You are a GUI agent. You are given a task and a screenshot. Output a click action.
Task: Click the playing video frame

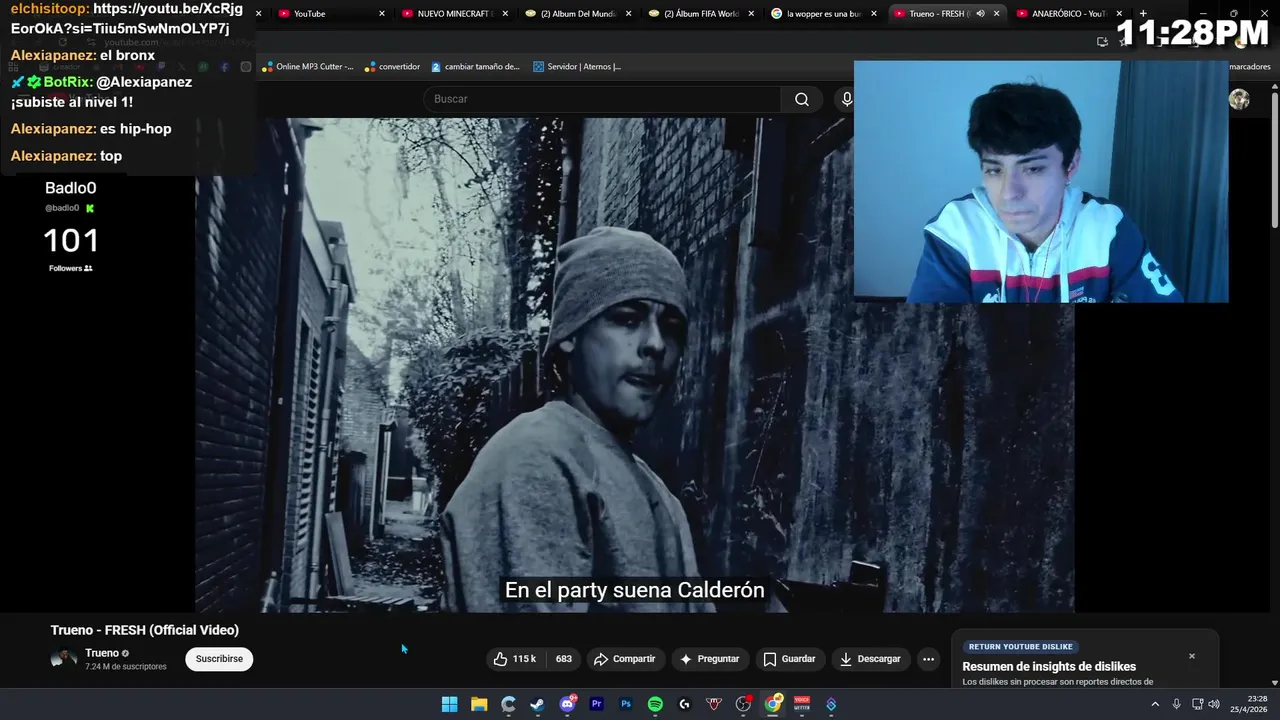click(x=634, y=365)
